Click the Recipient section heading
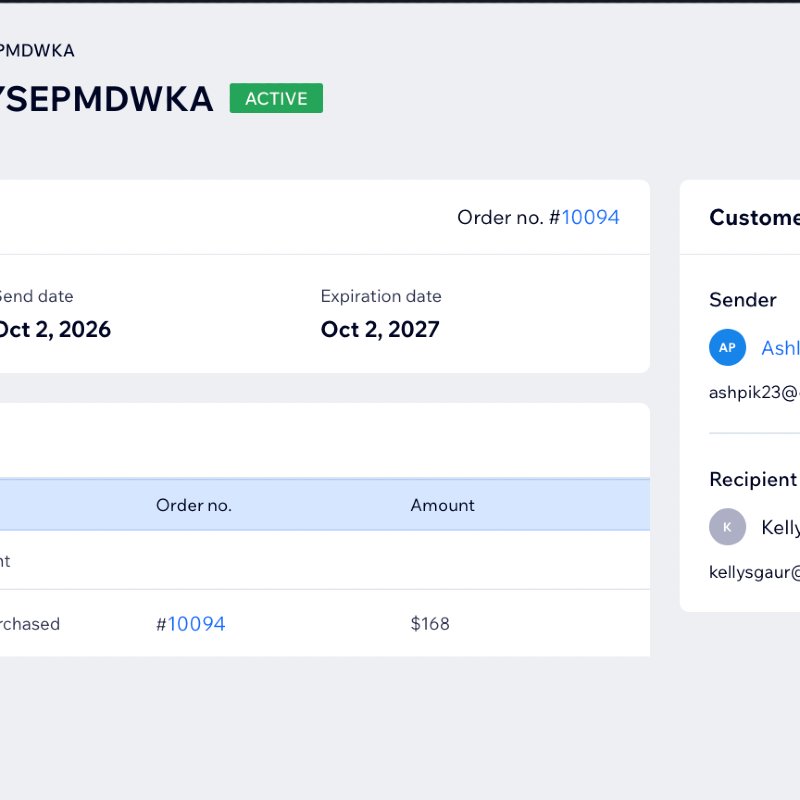This screenshot has width=800, height=800. (753, 480)
